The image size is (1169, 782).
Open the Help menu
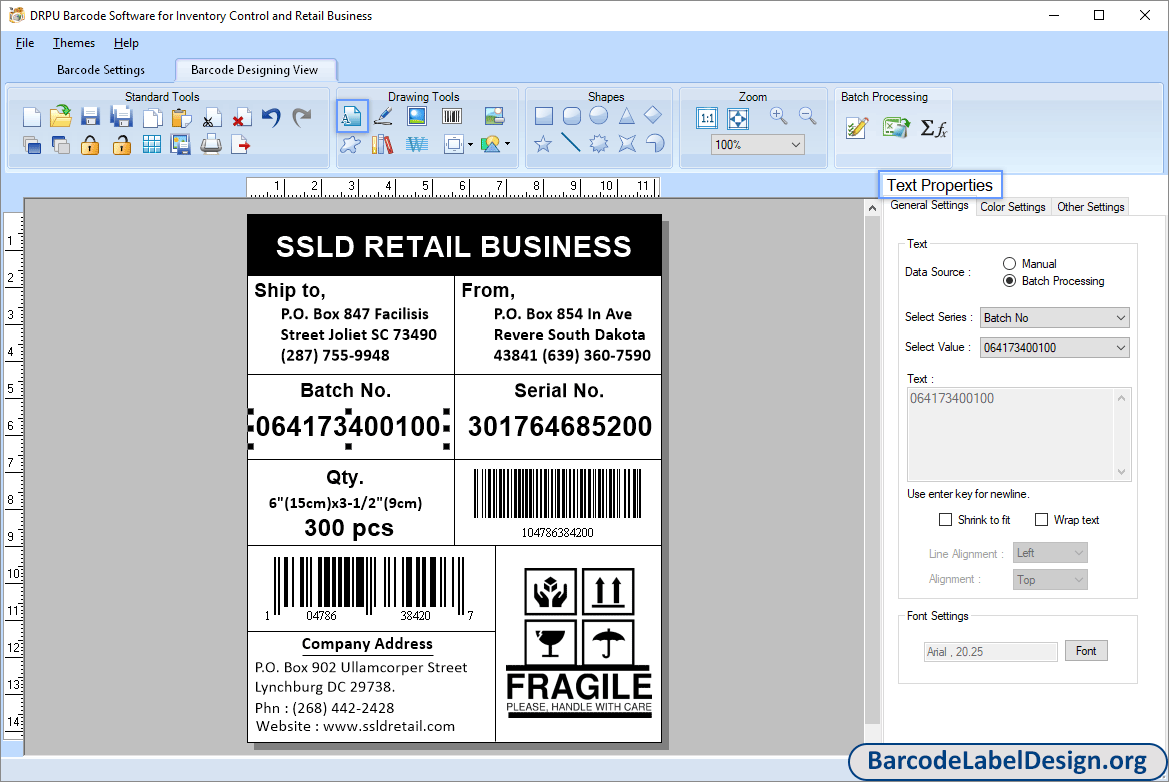(x=126, y=43)
